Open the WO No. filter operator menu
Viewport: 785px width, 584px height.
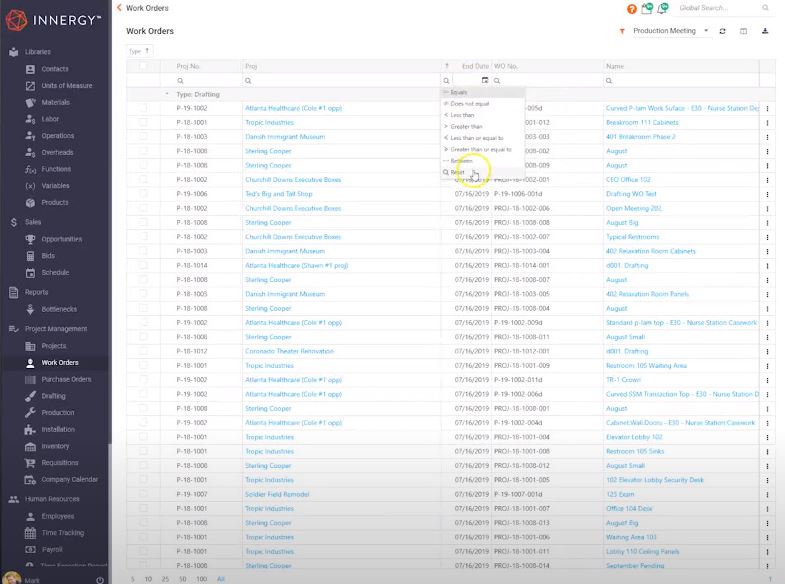(x=497, y=81)
